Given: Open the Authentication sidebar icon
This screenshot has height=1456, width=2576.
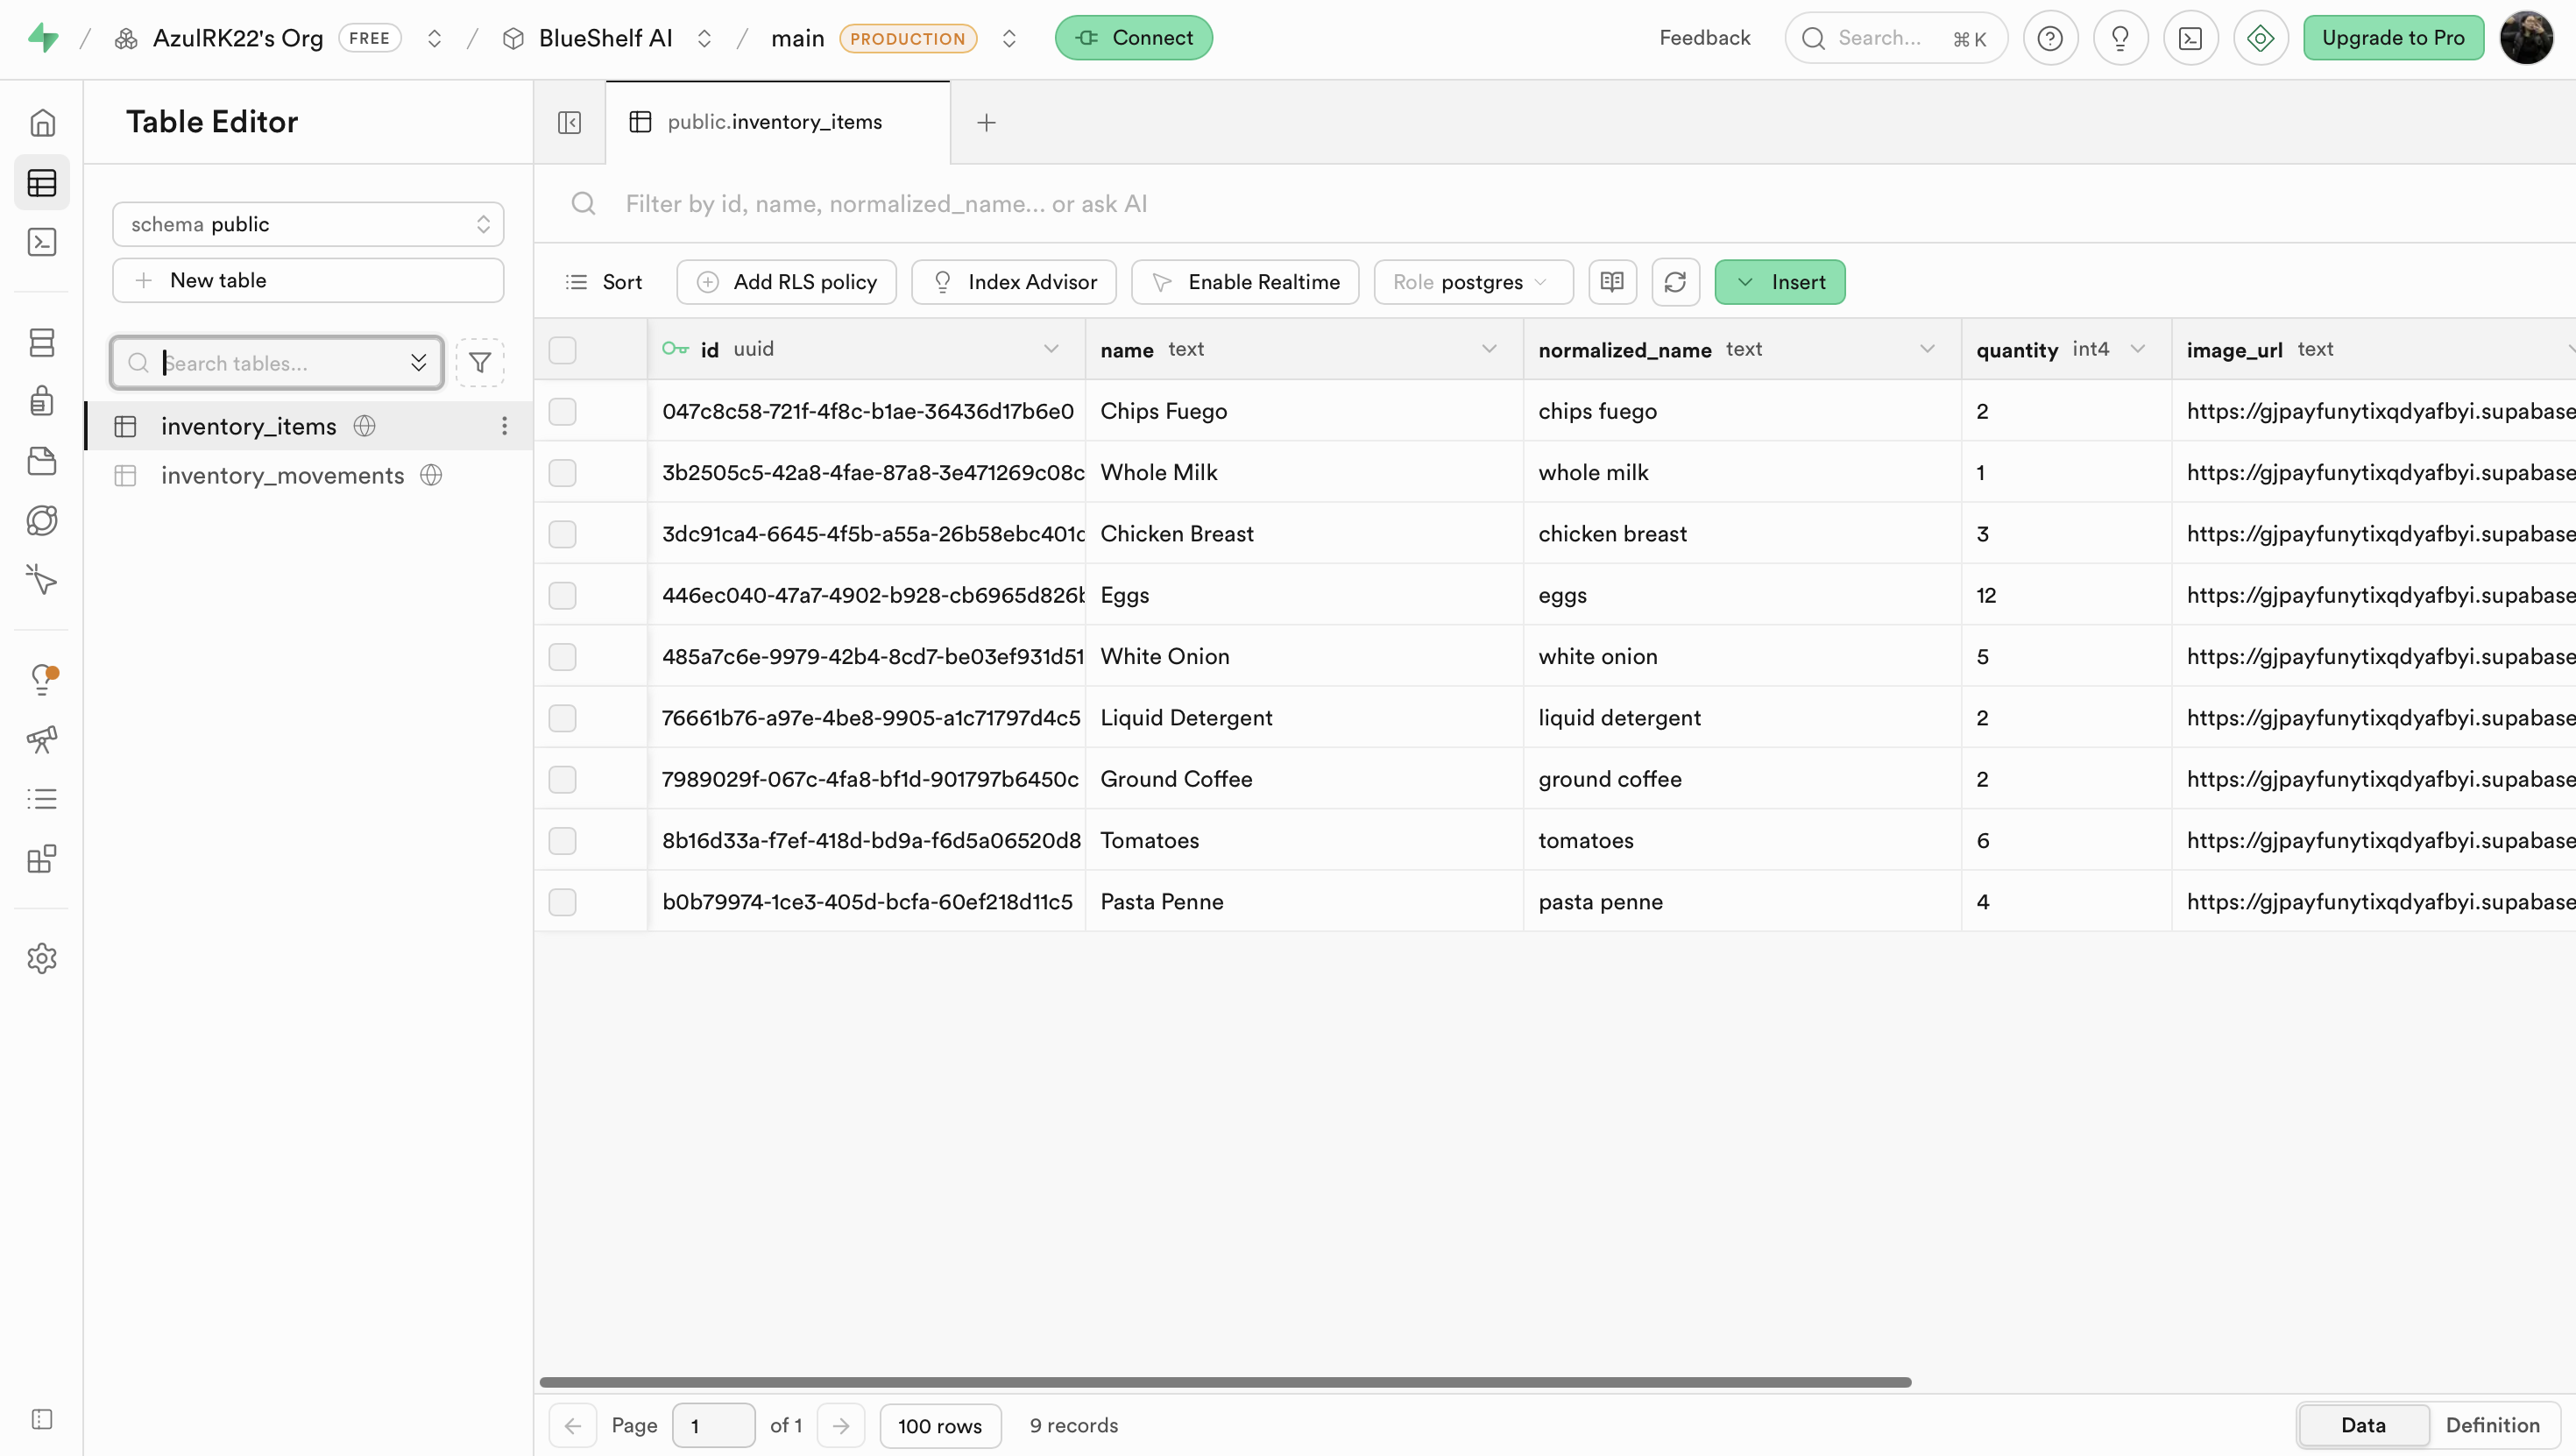Looking at the screenshot, I should point(42,401).
